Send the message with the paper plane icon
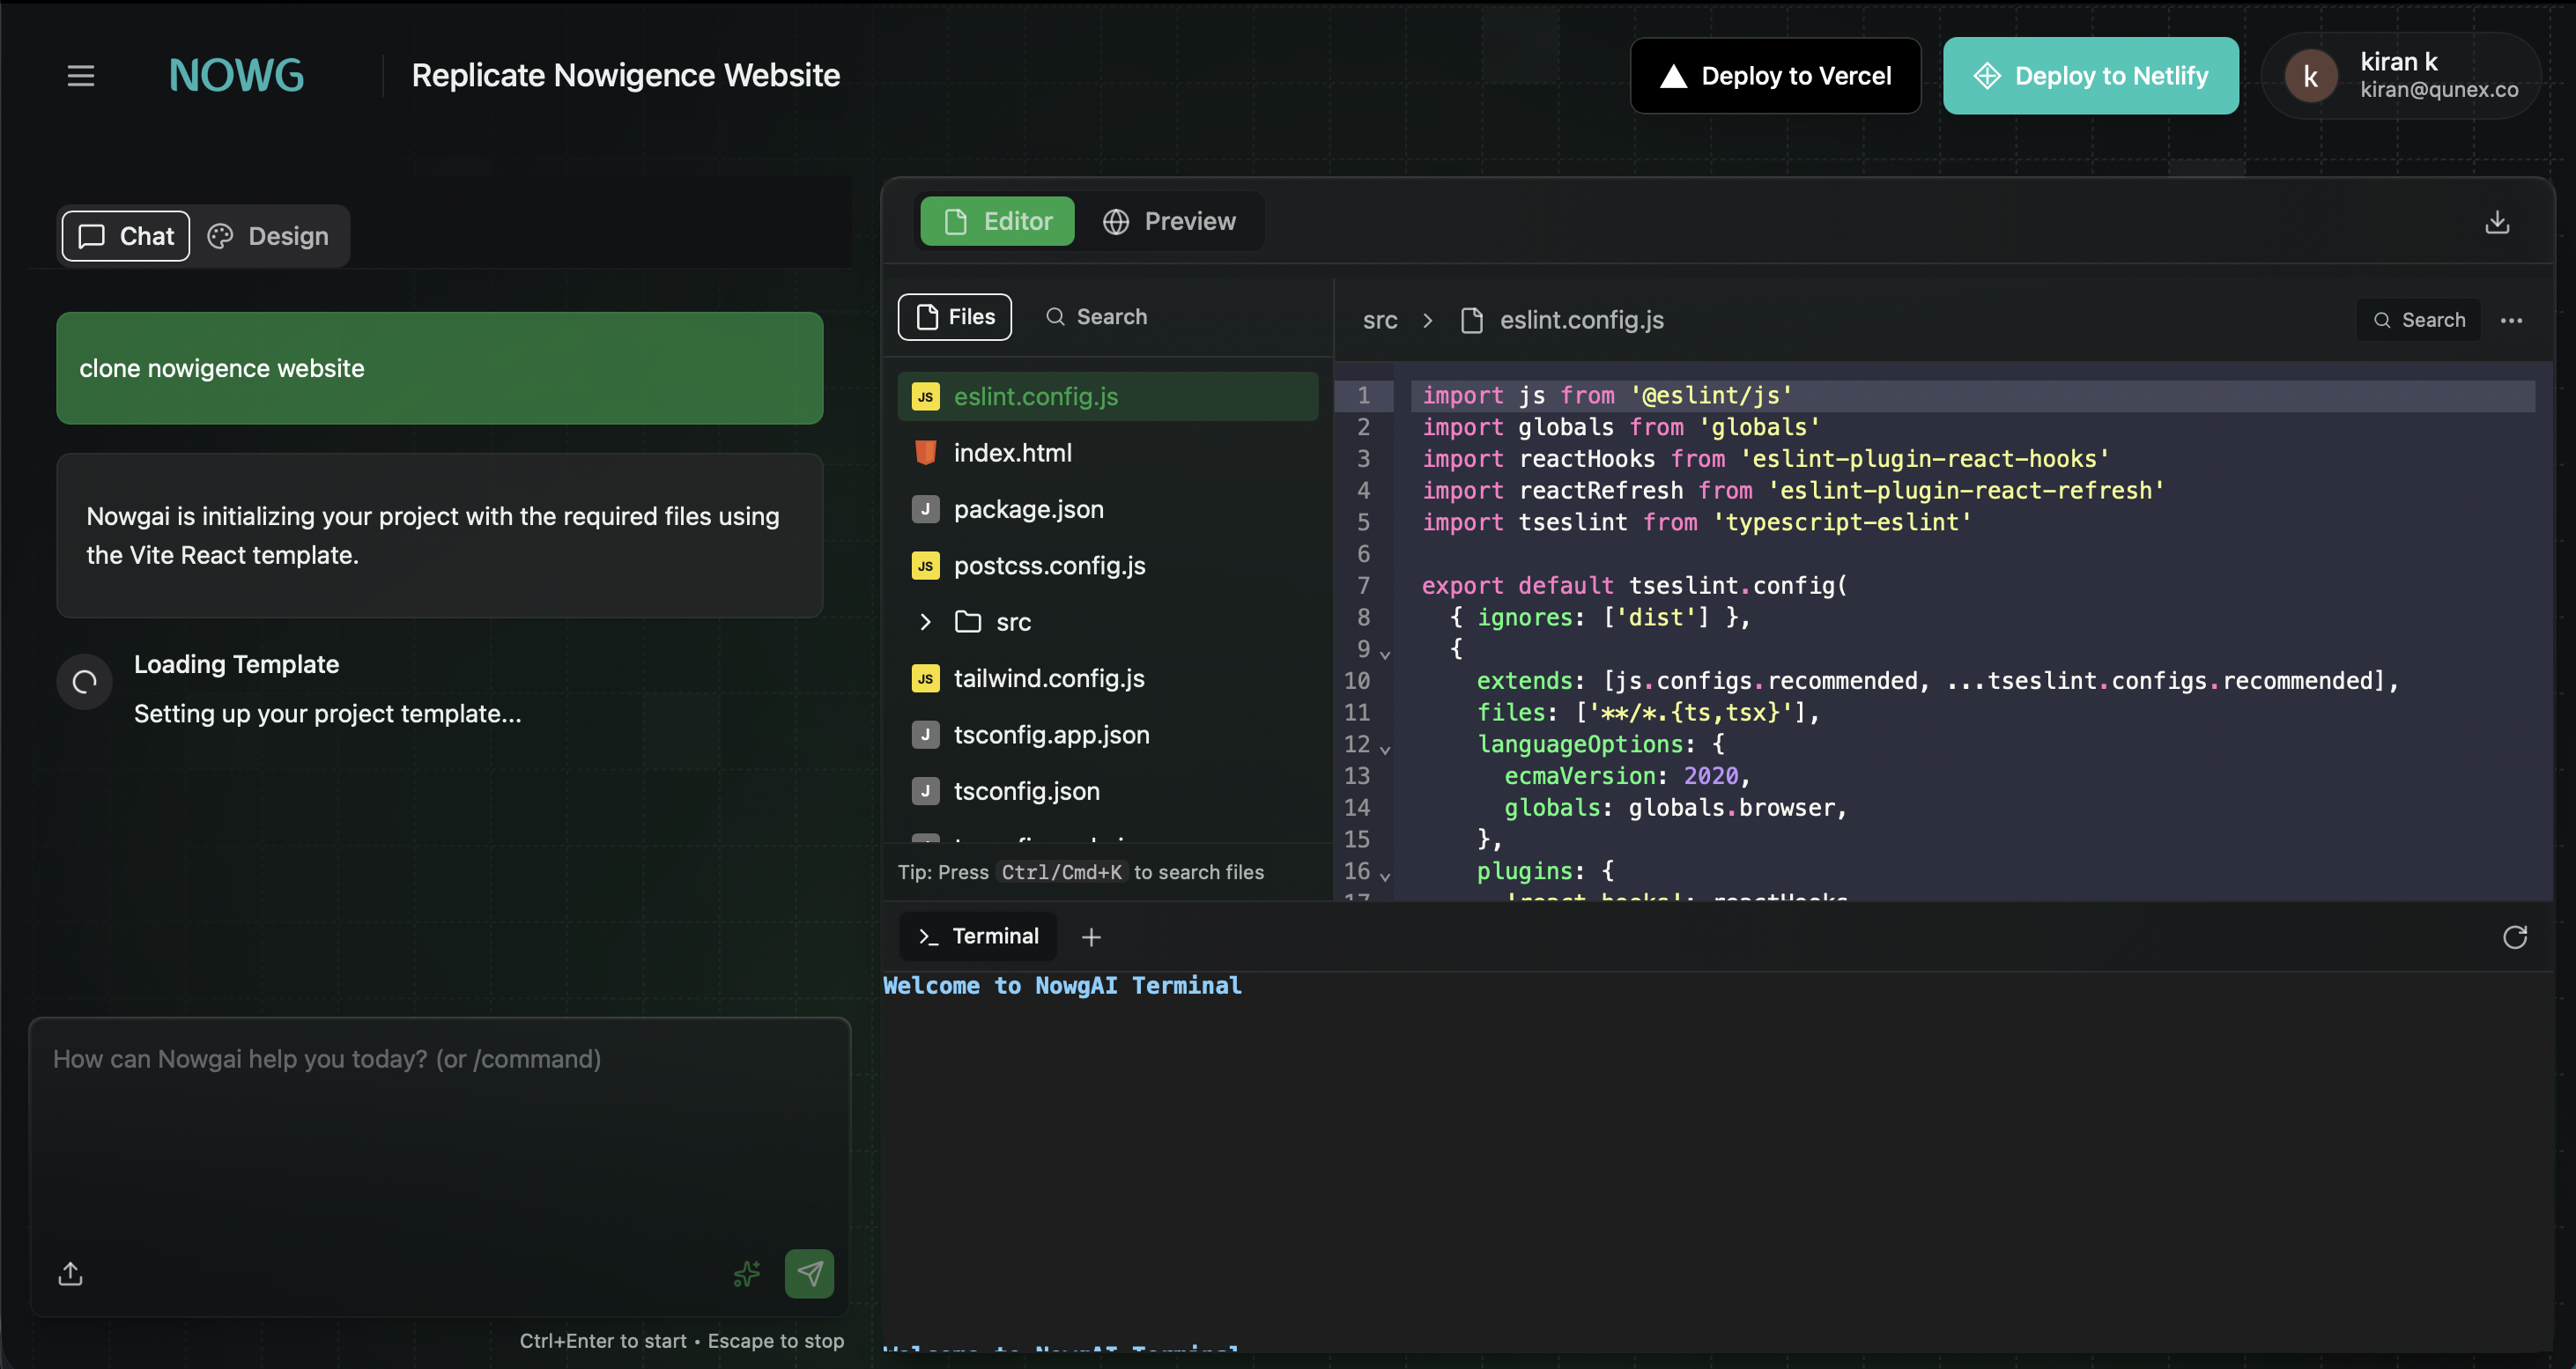Image resolution: width=2576 pixels, height=1369 pixels. [809, 1273]
